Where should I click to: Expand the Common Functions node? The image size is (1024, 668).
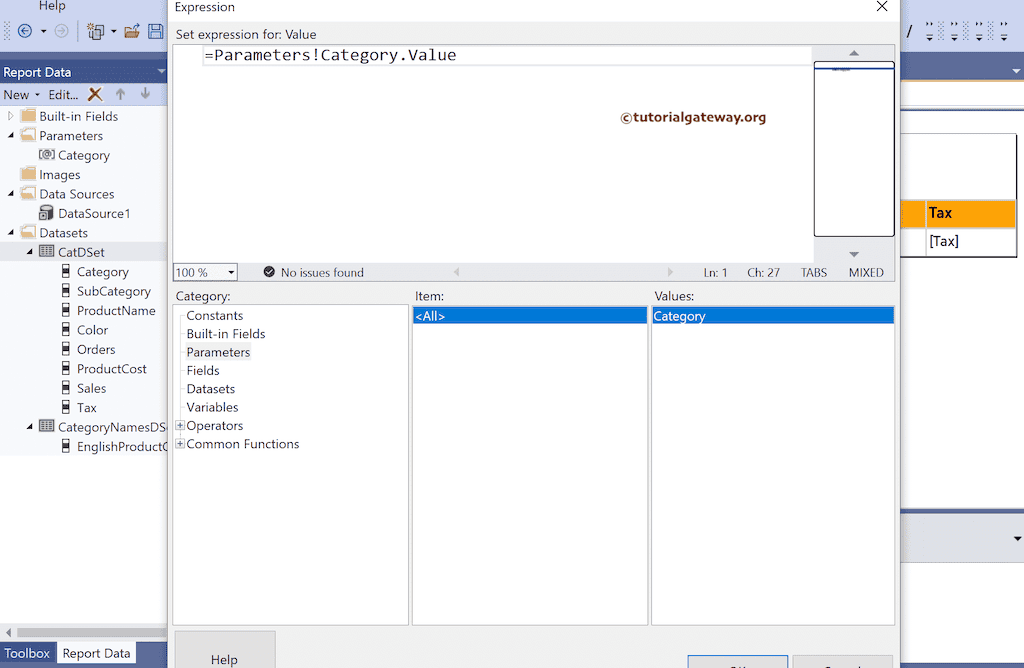pyautogui.click(x=179, y=443)
